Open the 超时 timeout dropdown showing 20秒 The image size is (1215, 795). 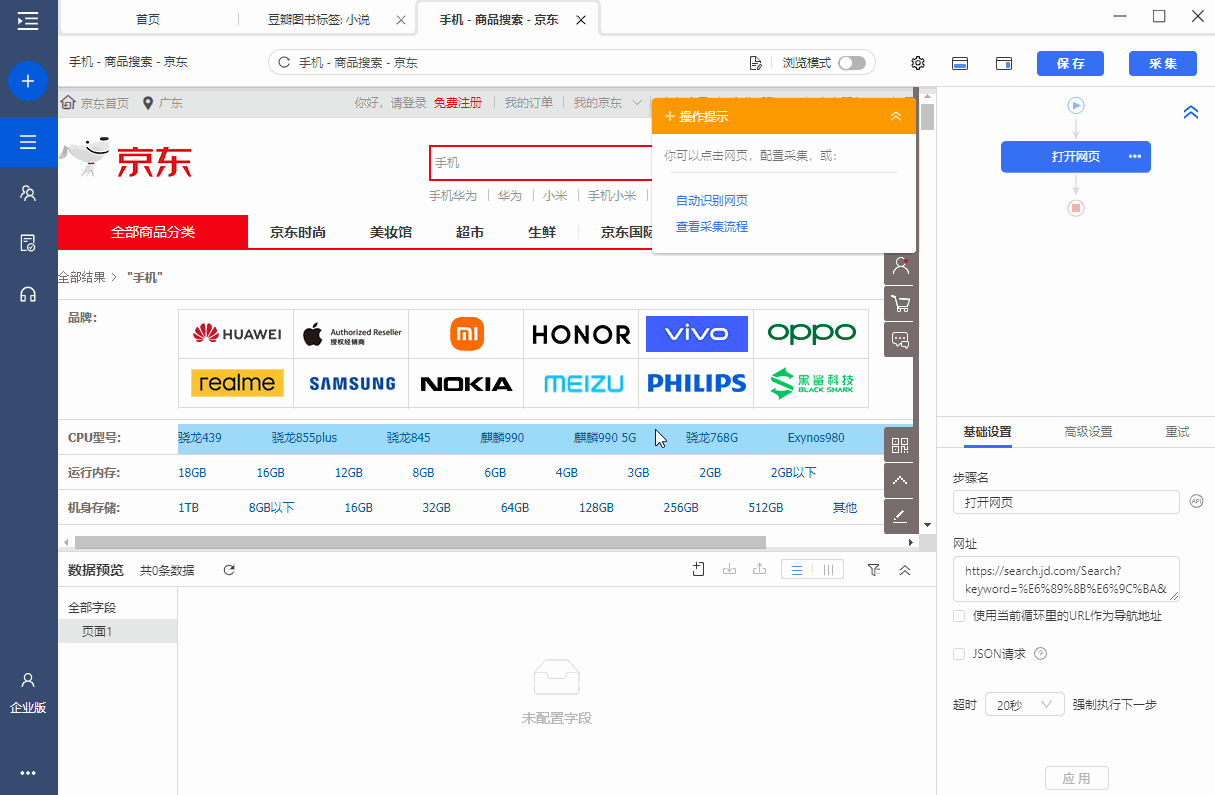point(1024,704)
